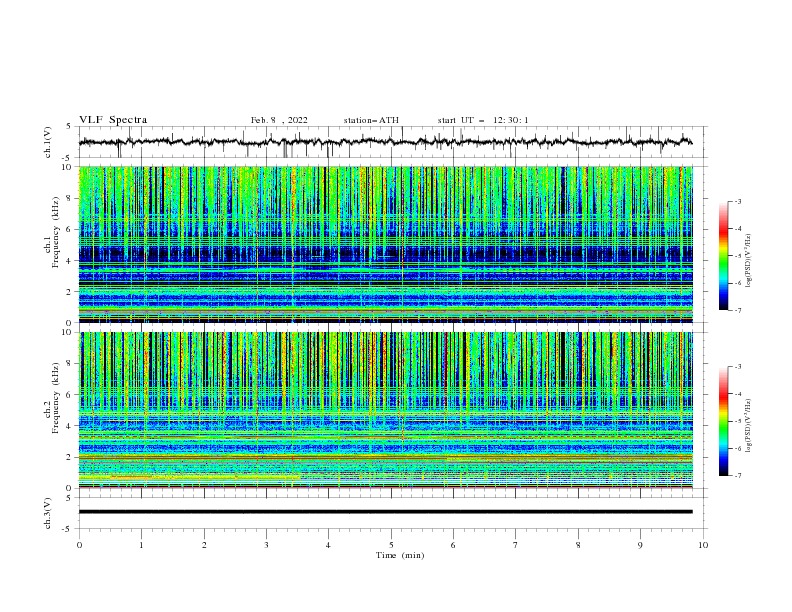Click ch.2 "Frequency (kHz)" axis label

pos(56,398)
